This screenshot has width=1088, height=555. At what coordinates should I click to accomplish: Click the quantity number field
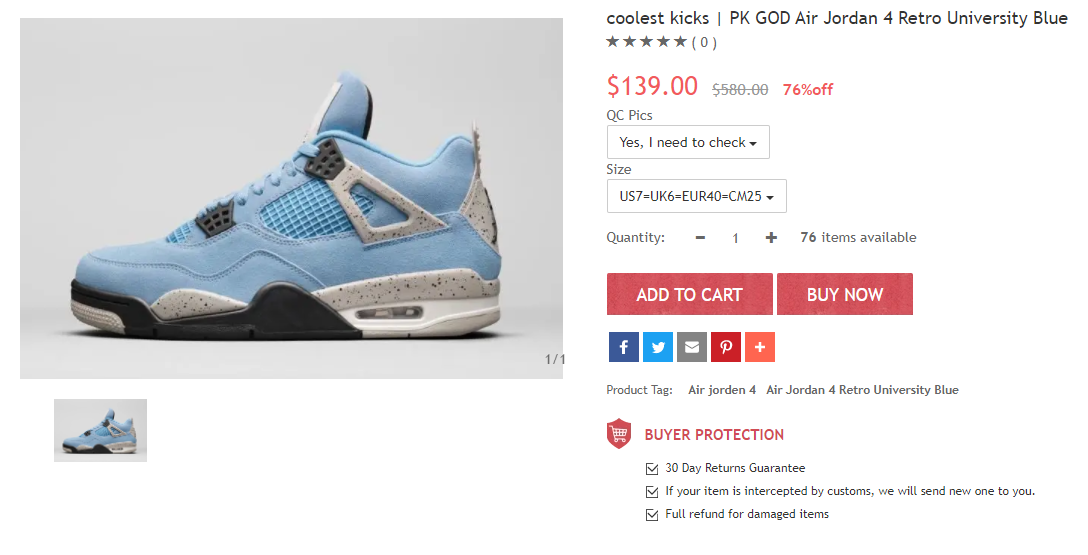(x=735, y=239)
